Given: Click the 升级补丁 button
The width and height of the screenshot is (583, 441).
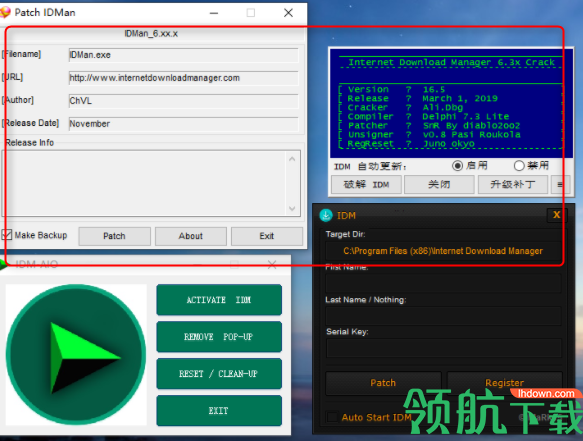Looking at the screenshot, I should tap(513, 184).
